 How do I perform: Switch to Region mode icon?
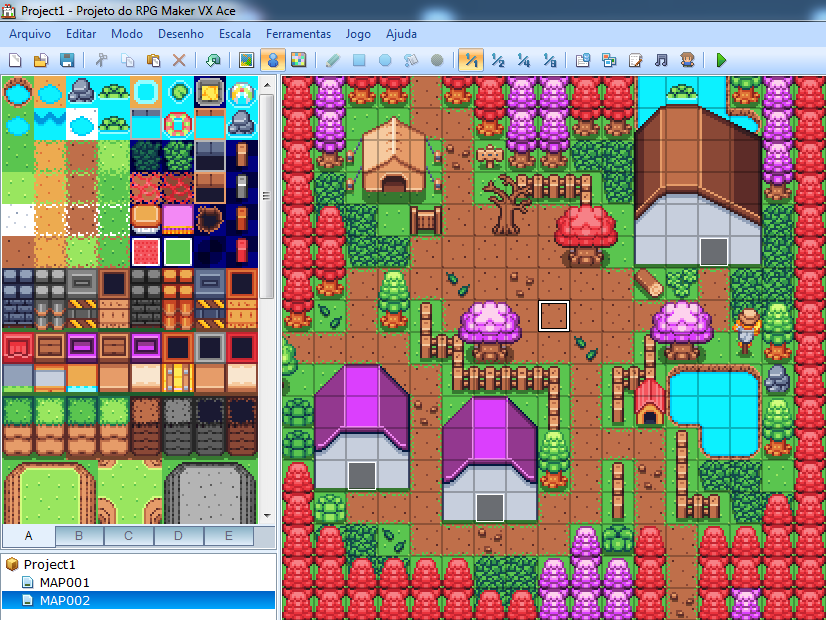tap(299, 60)
